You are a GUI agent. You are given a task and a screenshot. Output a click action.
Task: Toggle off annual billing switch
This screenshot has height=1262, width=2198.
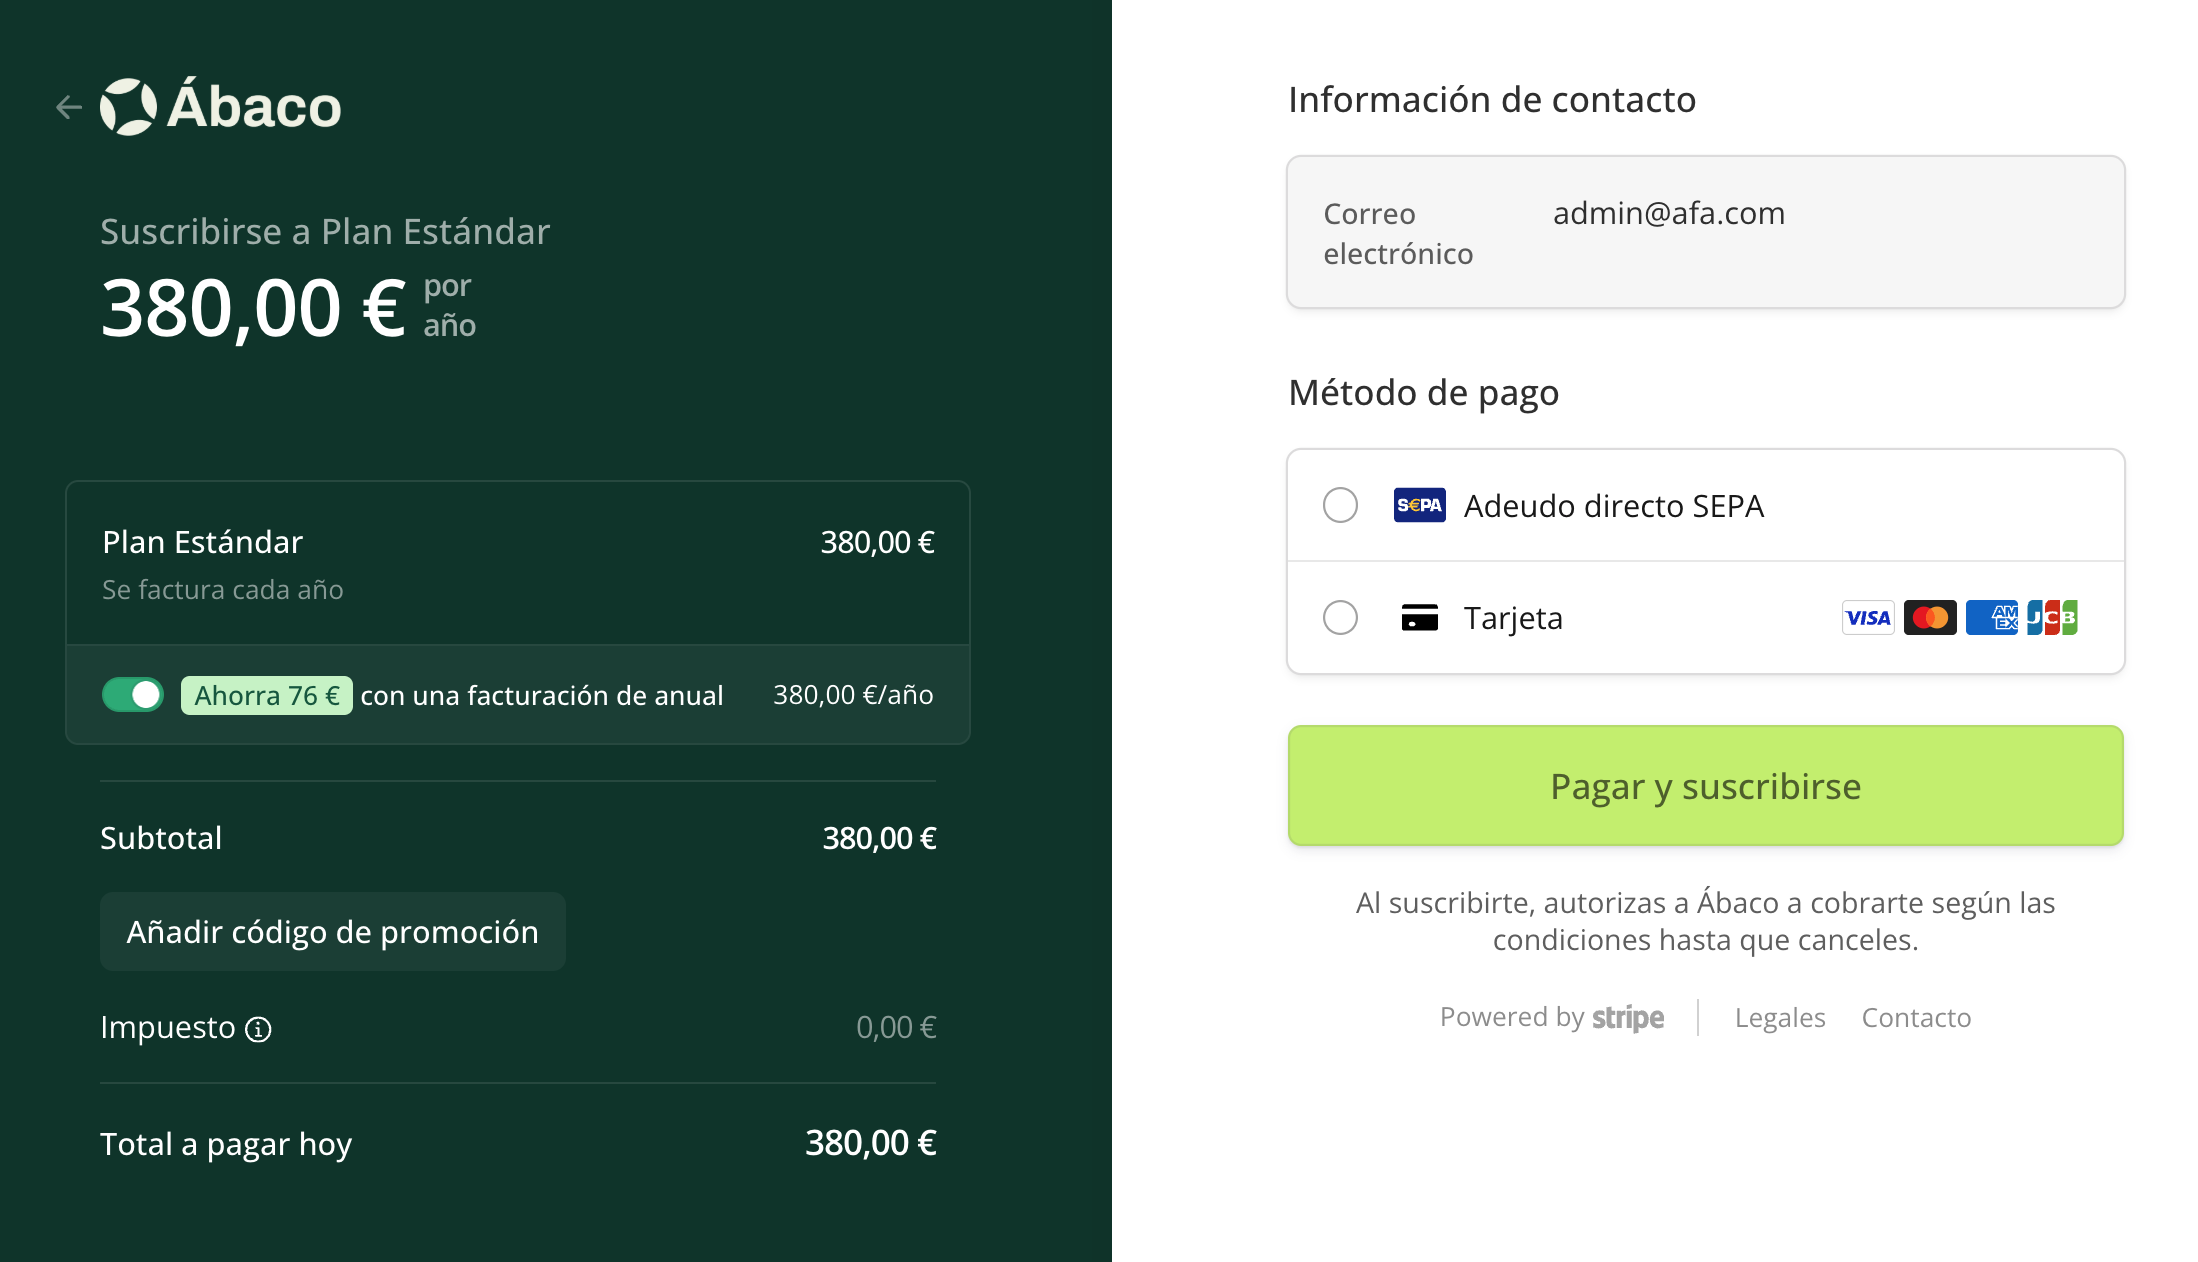tap(133, 695)
